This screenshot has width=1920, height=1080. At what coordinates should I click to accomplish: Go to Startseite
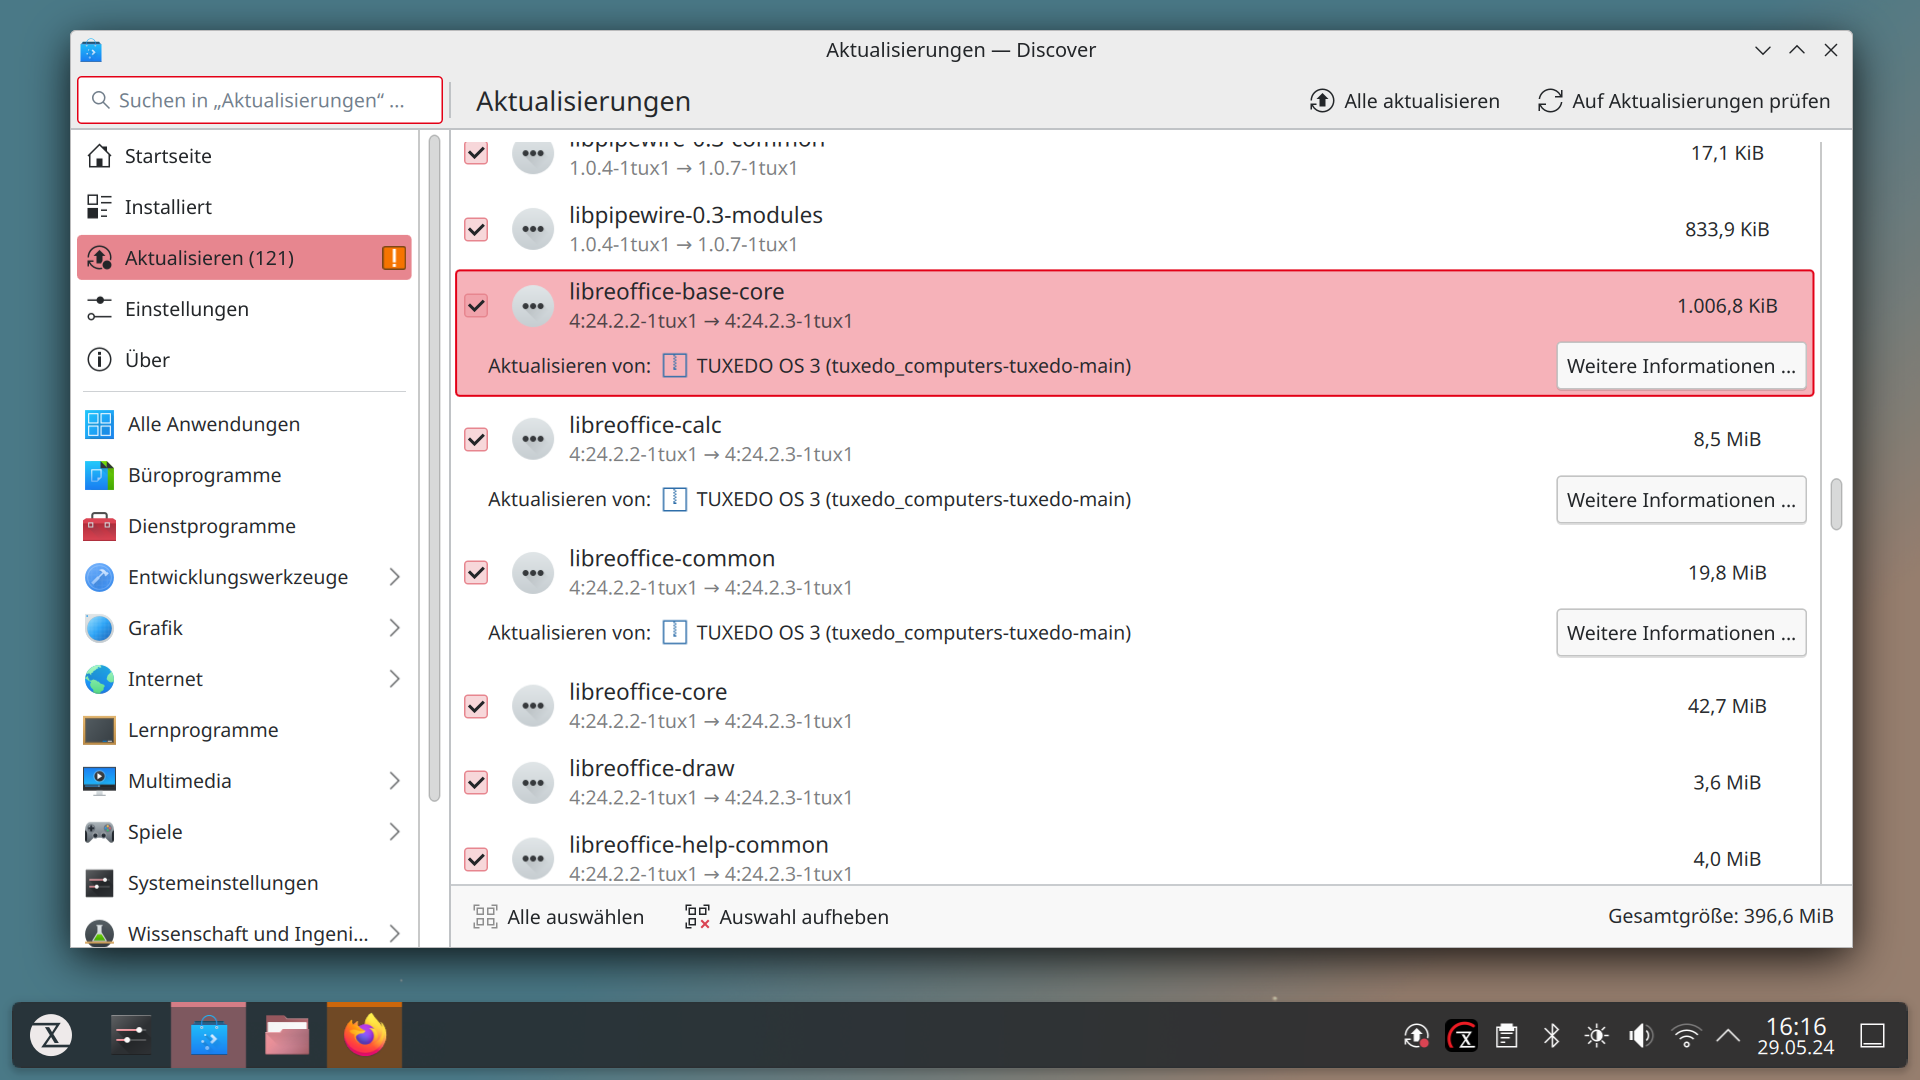244,156
